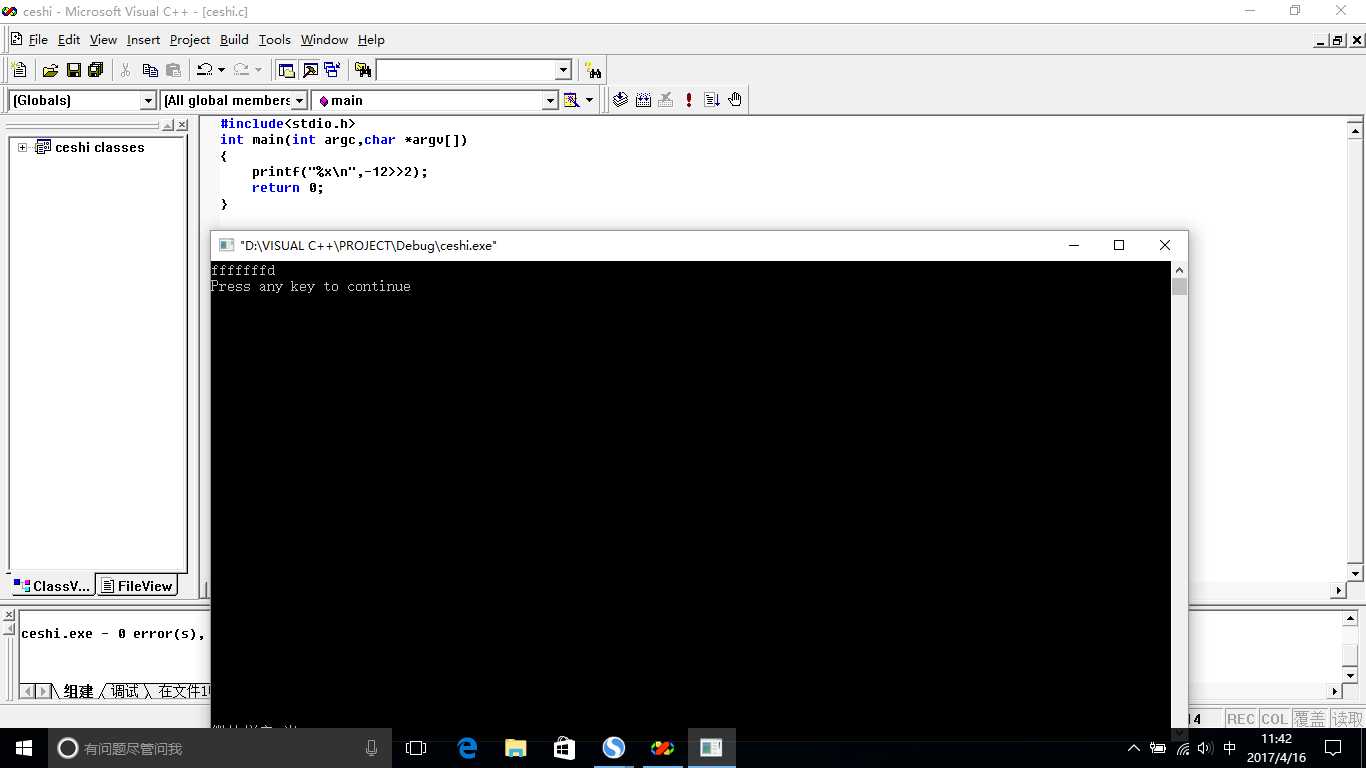The width and height of the screenshot is (1366, 768).
Task: Click the Stop Build icon
Action: click(666, 100)
